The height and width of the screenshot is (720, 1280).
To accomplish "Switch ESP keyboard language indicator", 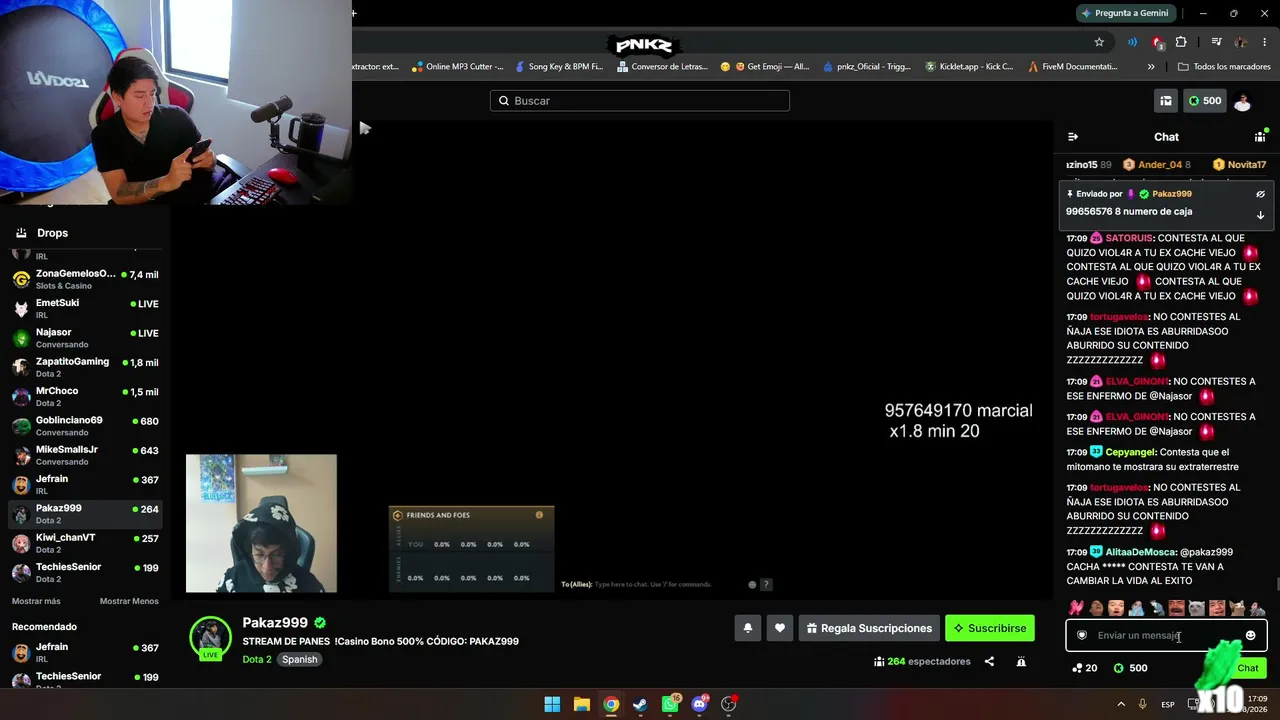I will (1168, 704).
